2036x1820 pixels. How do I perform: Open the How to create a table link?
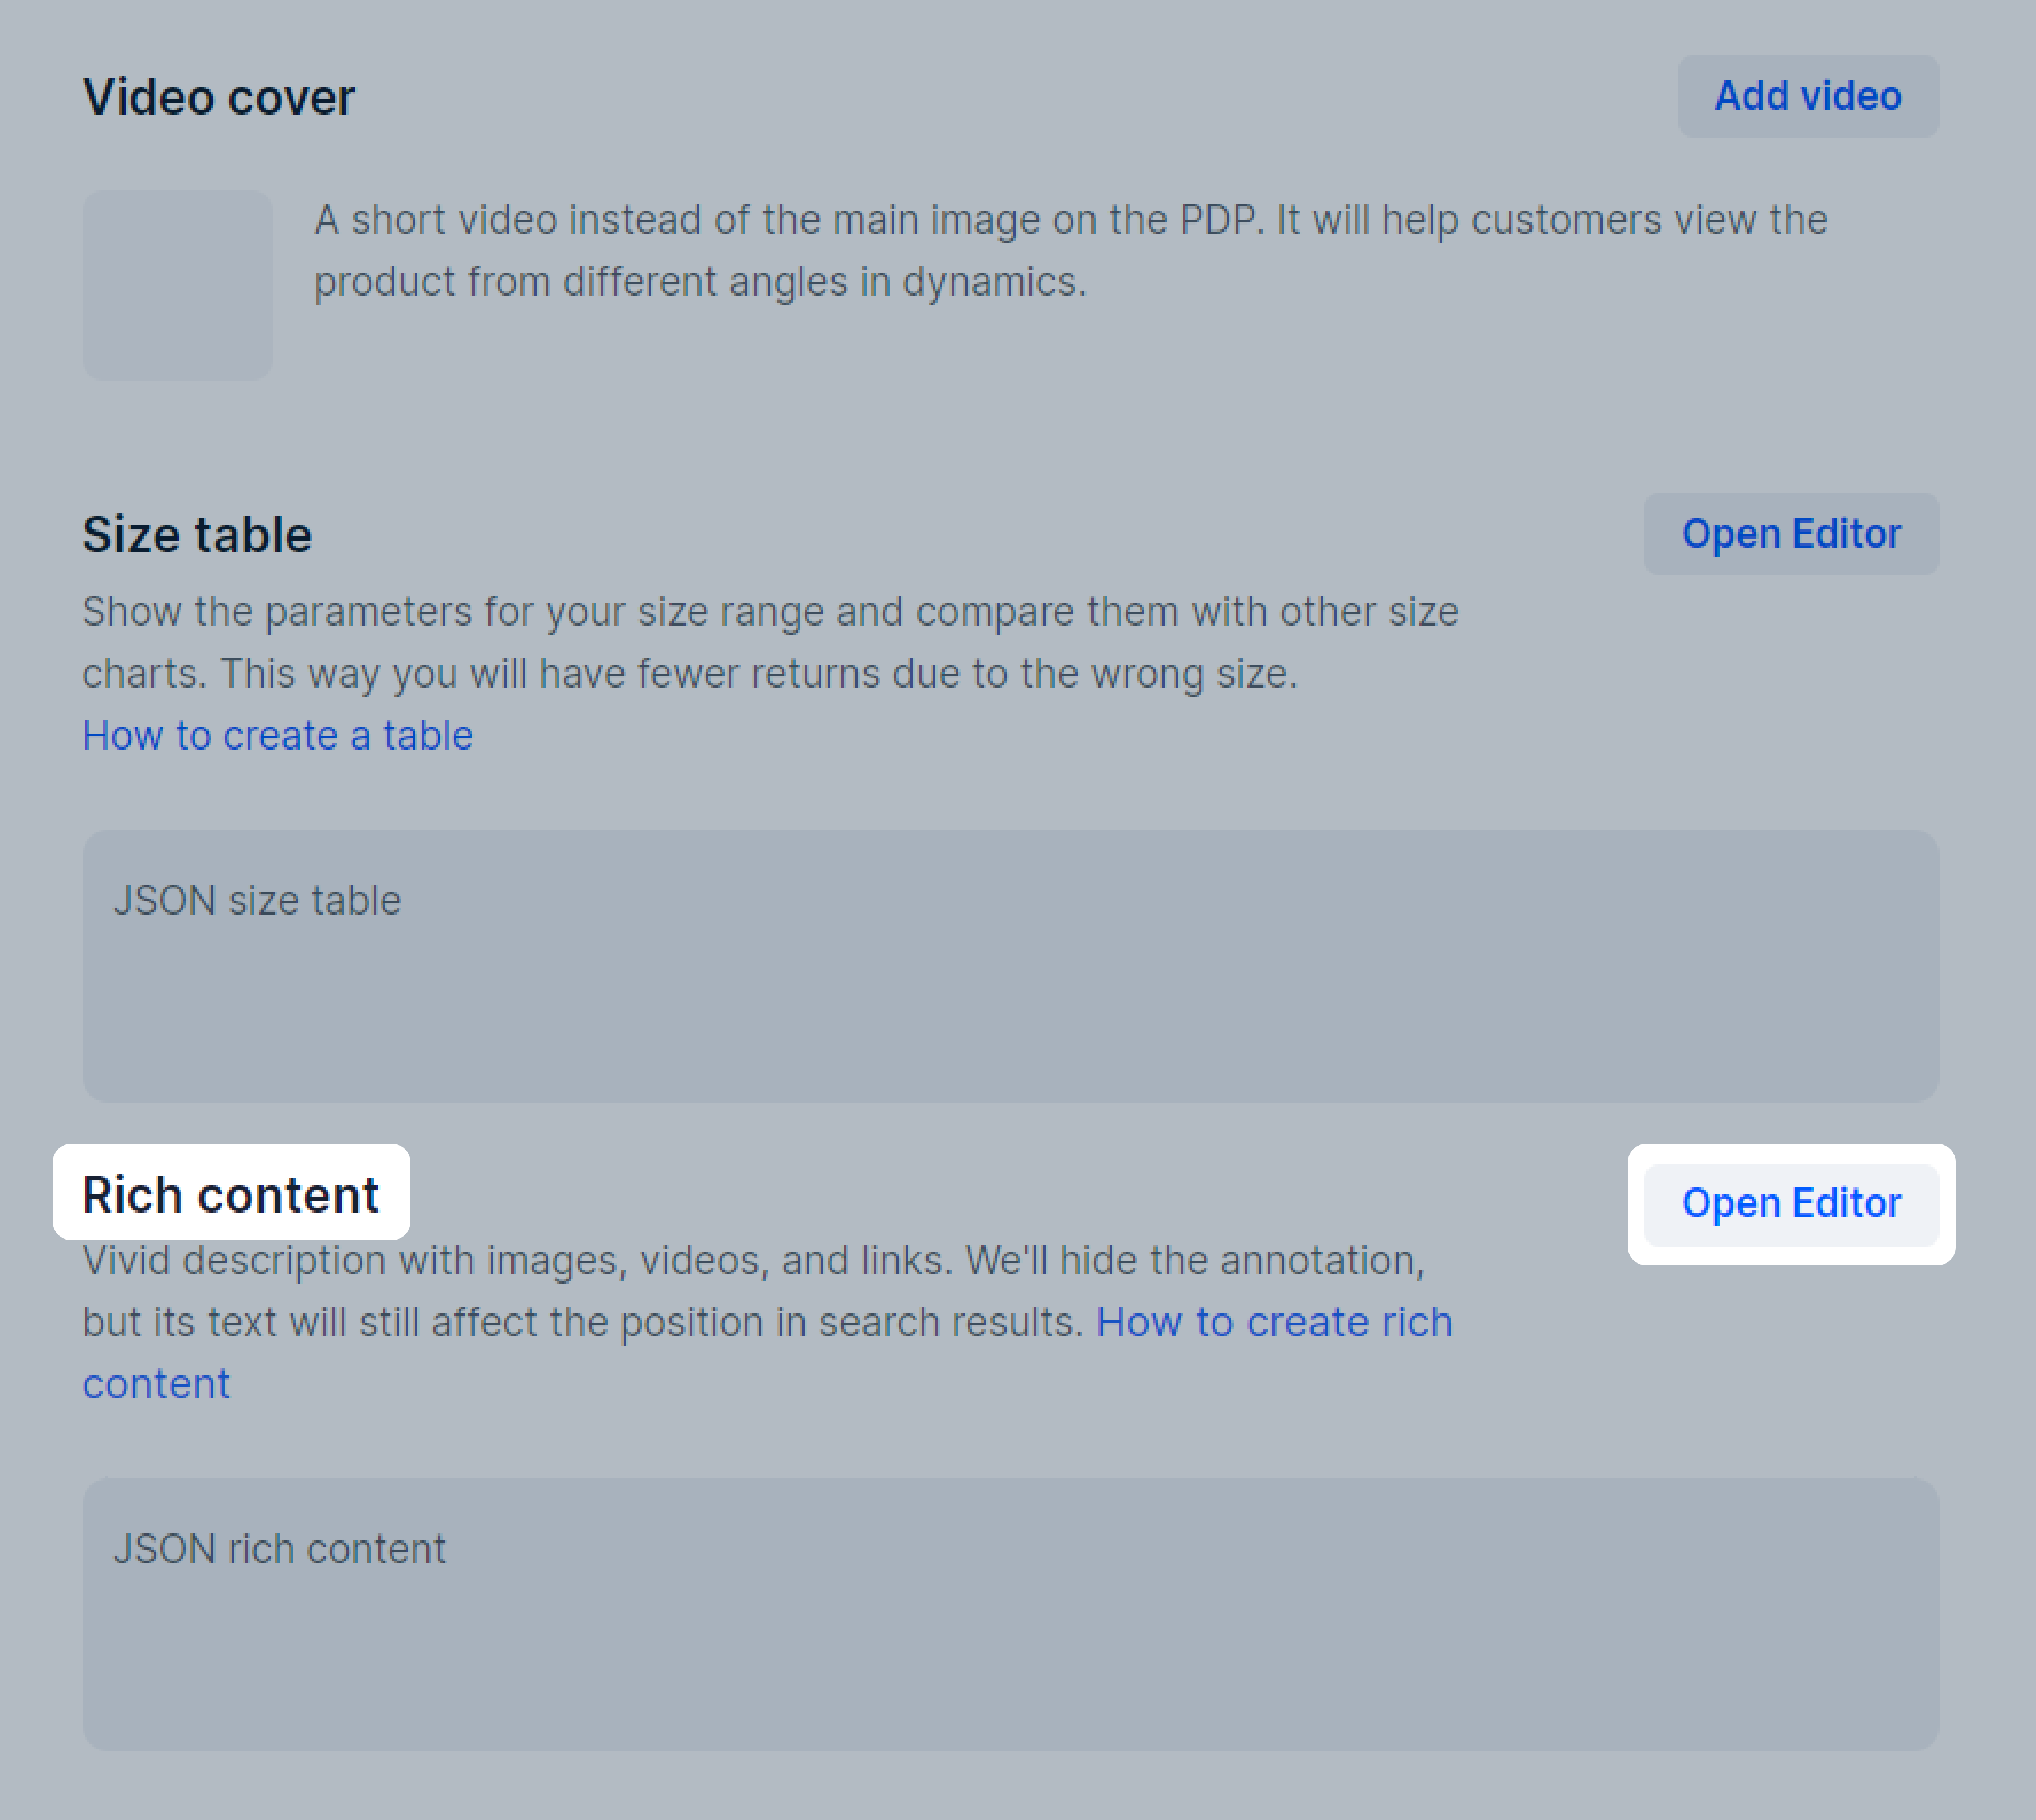click(x=278, y=735)
